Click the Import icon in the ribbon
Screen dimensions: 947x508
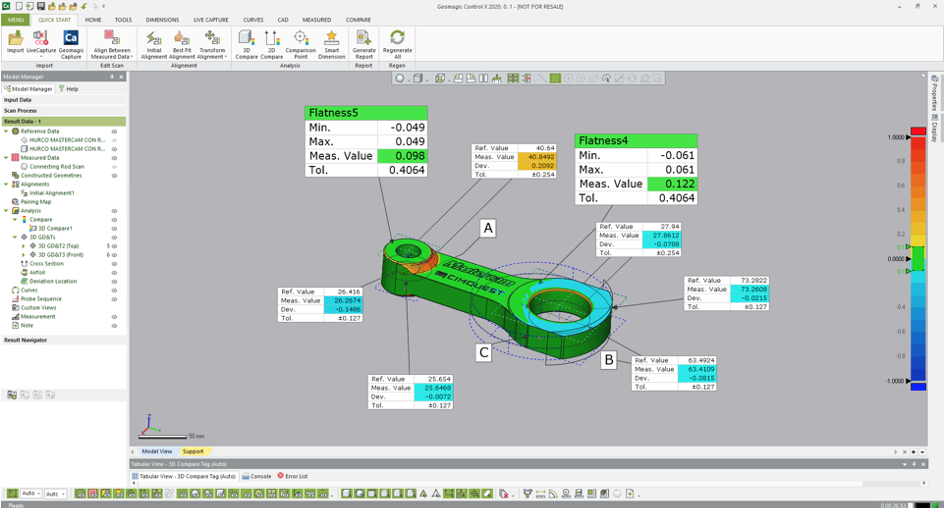[15, 39]
